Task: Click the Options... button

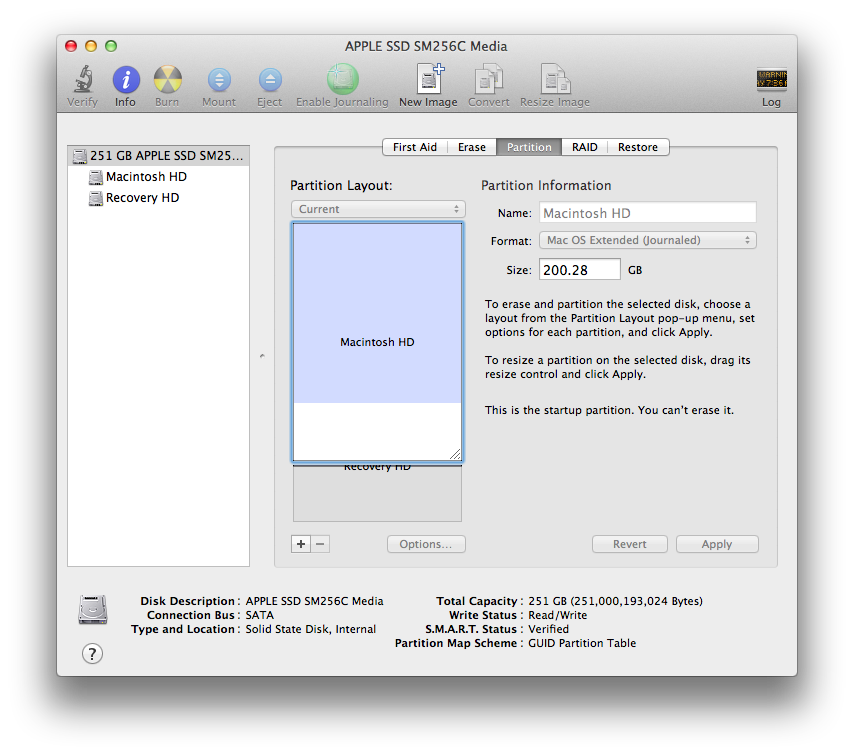Action: coord(426,544)
